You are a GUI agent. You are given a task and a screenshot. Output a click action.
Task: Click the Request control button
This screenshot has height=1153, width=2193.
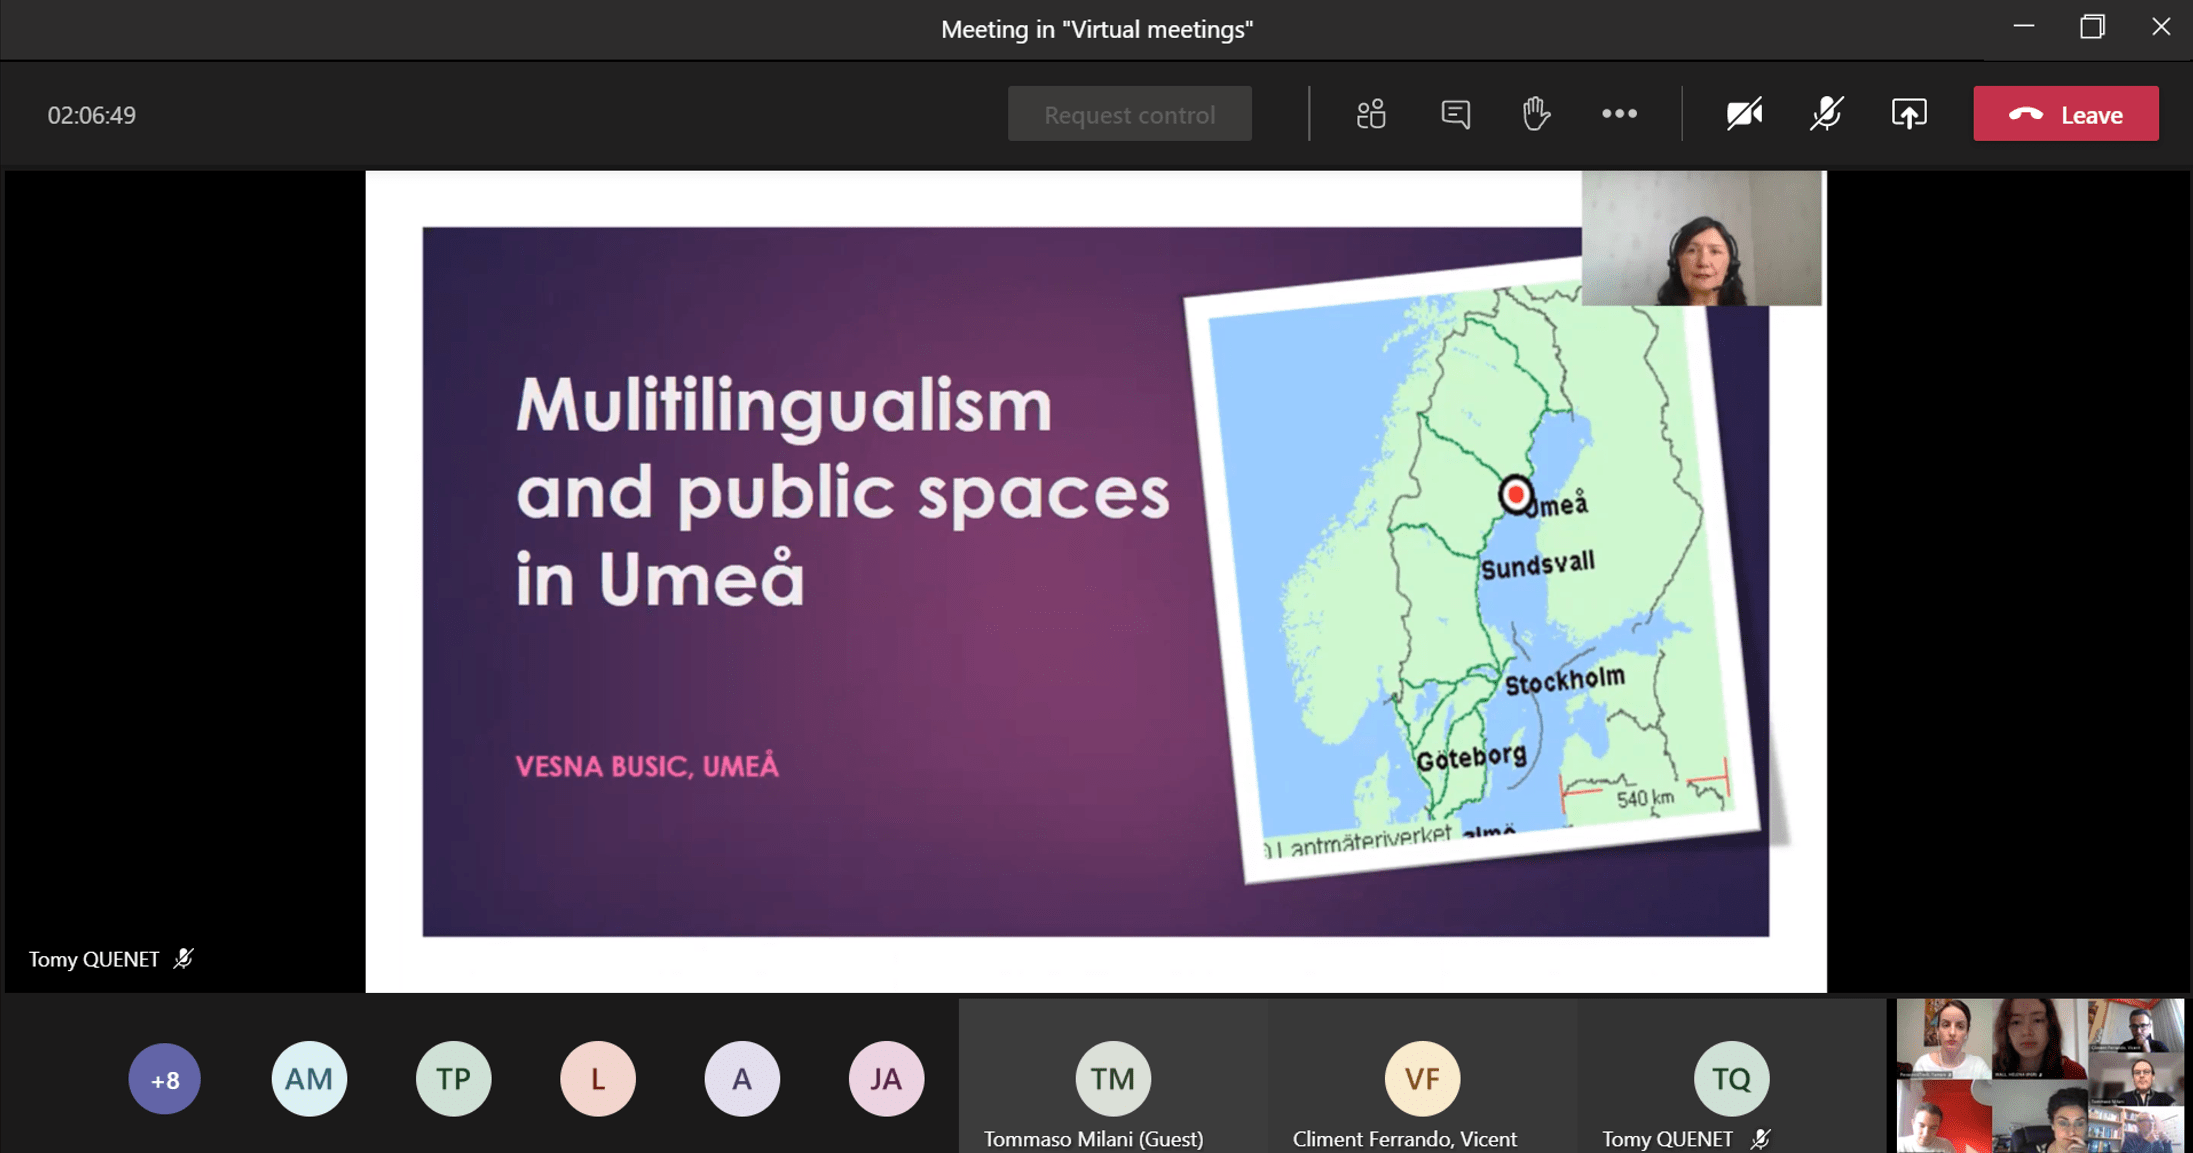tap(1129, 114)
